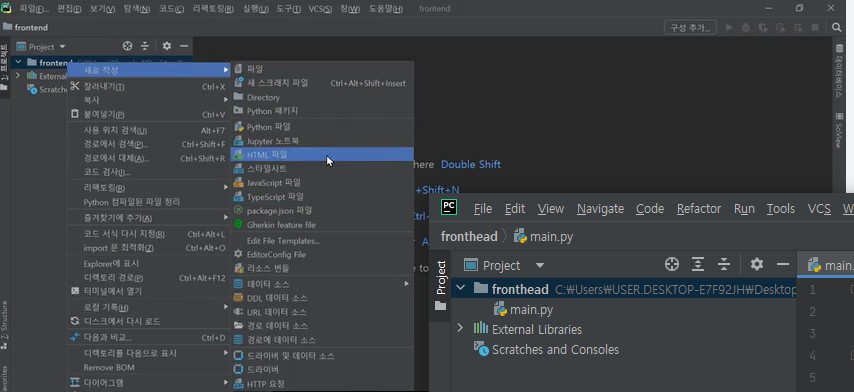Choose Explorer에 표시 from the context menu
The height and width of the screenshot is (392, 854).
[148, 264]
